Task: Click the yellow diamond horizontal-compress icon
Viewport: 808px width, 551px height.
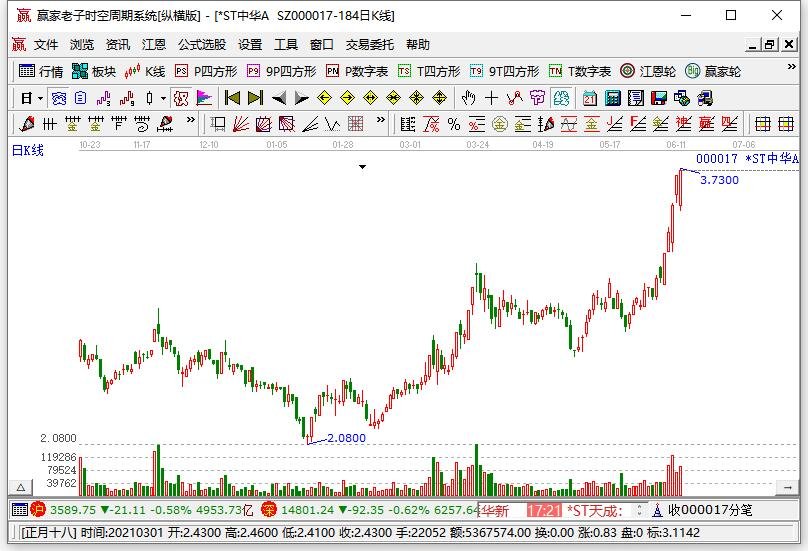Action: point(393,98)
